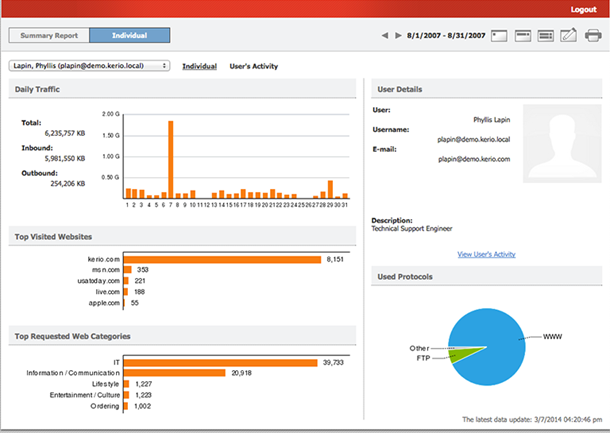Click the Used Protocols section header
This screenshot has height=433, width=610.
pos(487,277)
